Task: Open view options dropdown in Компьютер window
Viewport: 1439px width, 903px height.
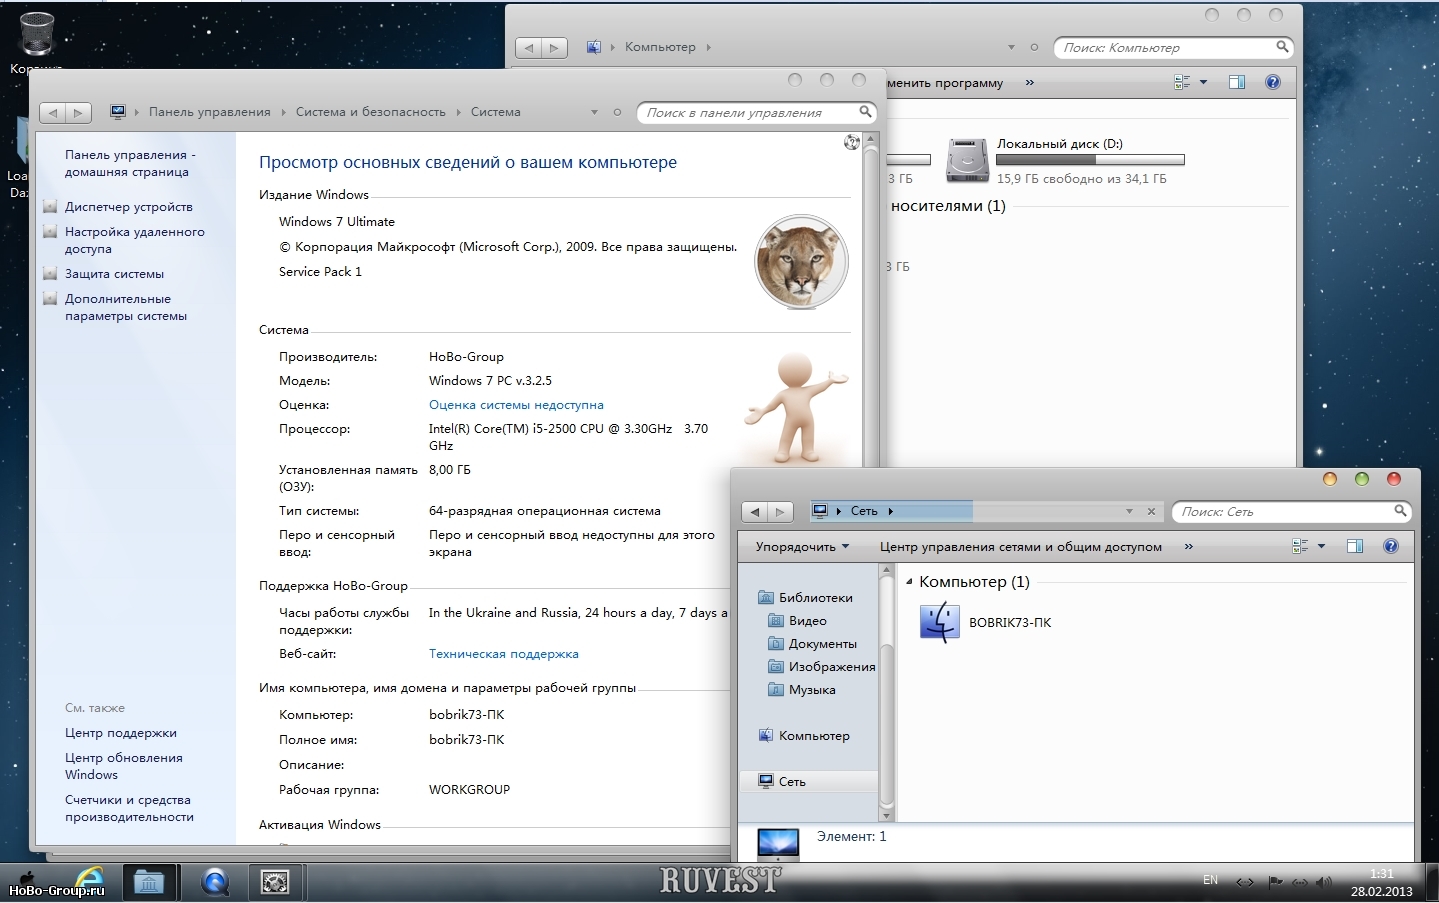Action: (x=1203, y=82)
